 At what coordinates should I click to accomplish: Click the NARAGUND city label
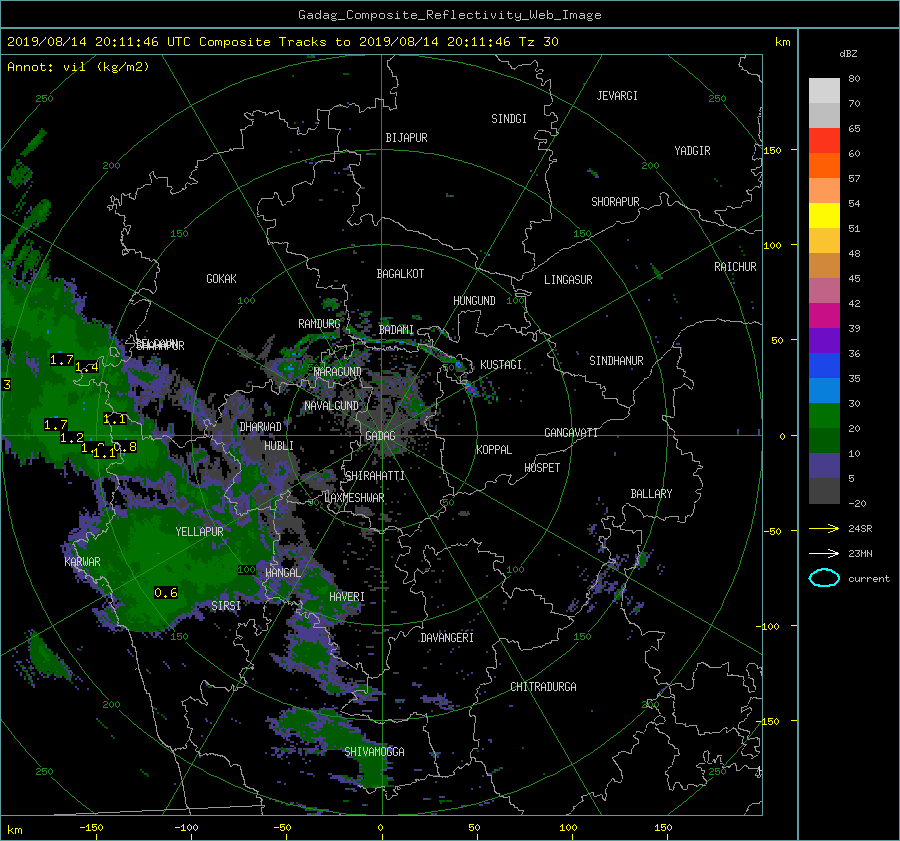pos(338,372)
